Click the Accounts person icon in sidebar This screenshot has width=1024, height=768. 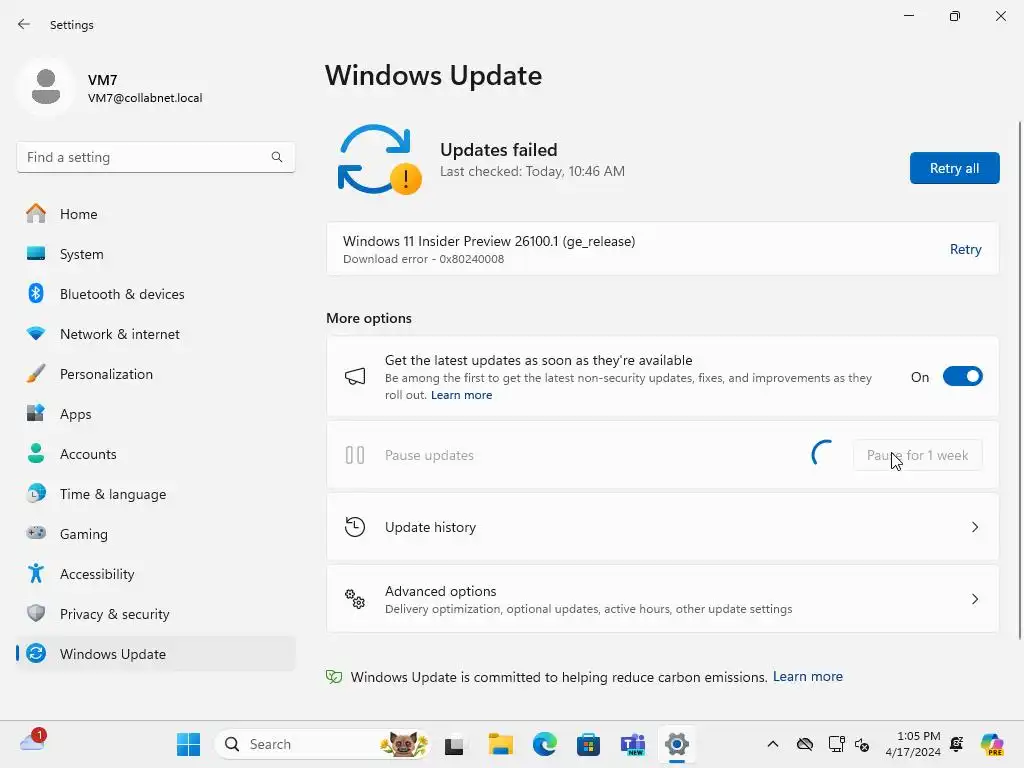pyautogui.click(x=36, y=453)
